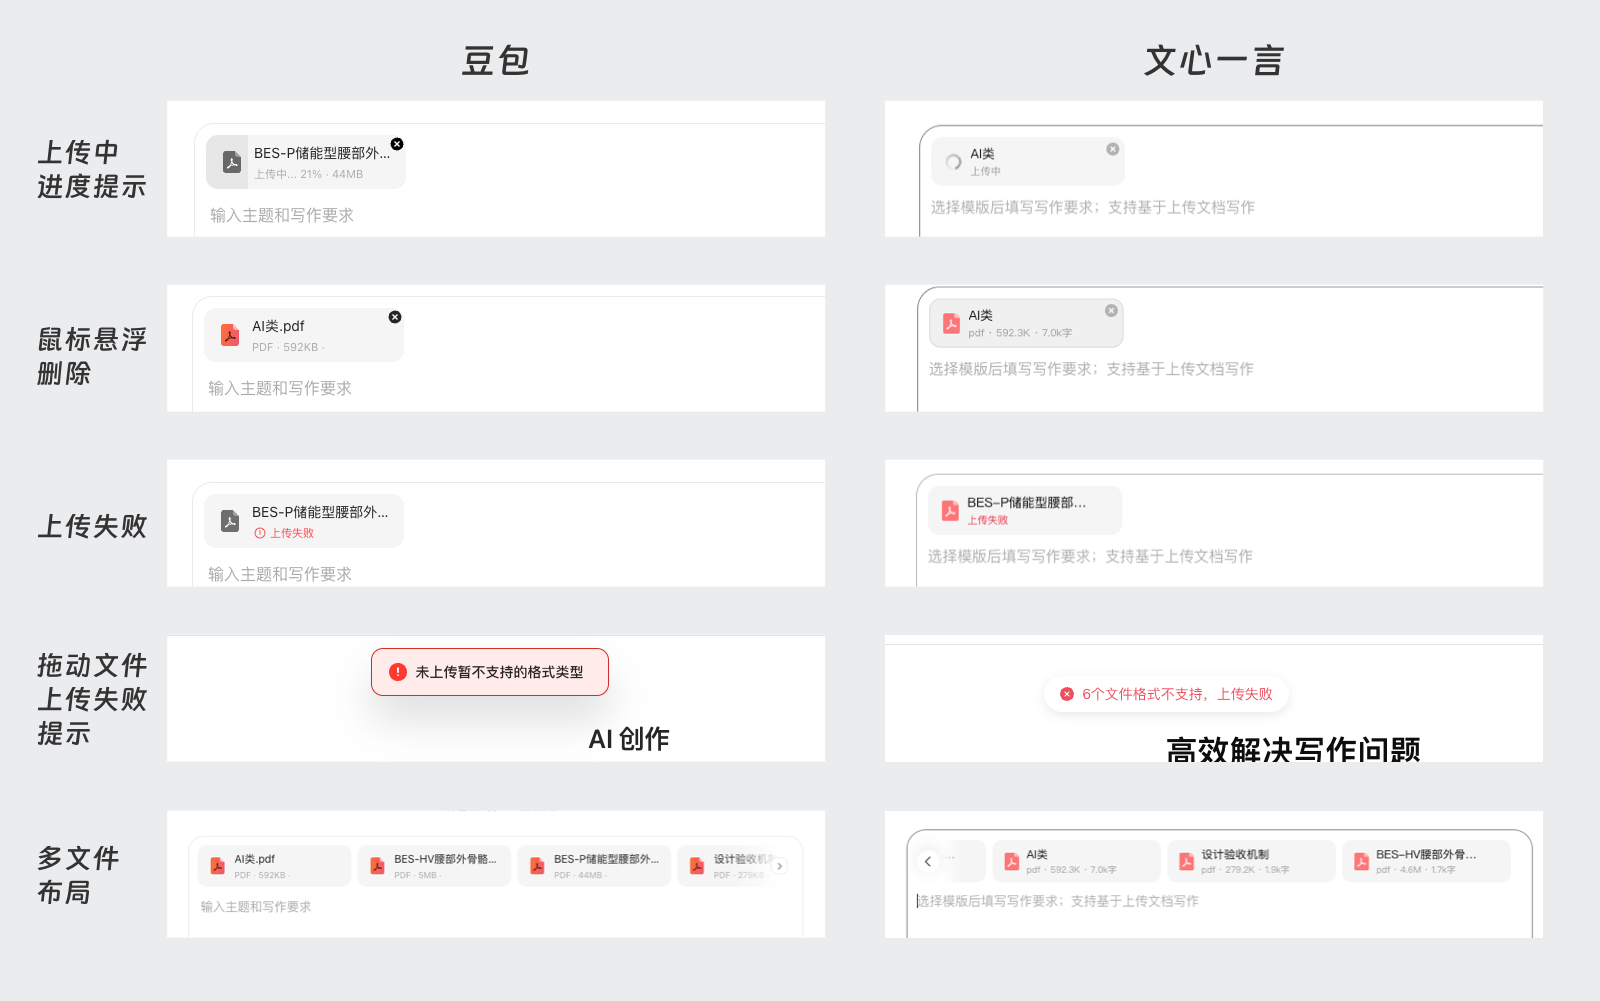The image size is (1600, 1001).
Task: Click red X icon in 6个文件格式不支持 toast
Action: click(1067, 694)
